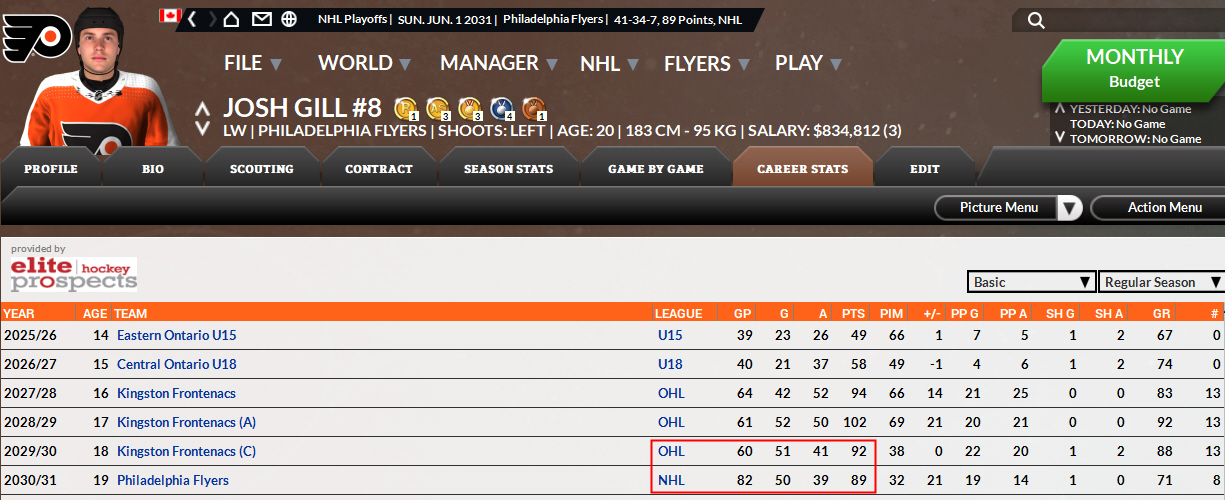Viewport: 1225px width, 500px height.
Task: Open the MANAGER menu
Action: [499, 63]
